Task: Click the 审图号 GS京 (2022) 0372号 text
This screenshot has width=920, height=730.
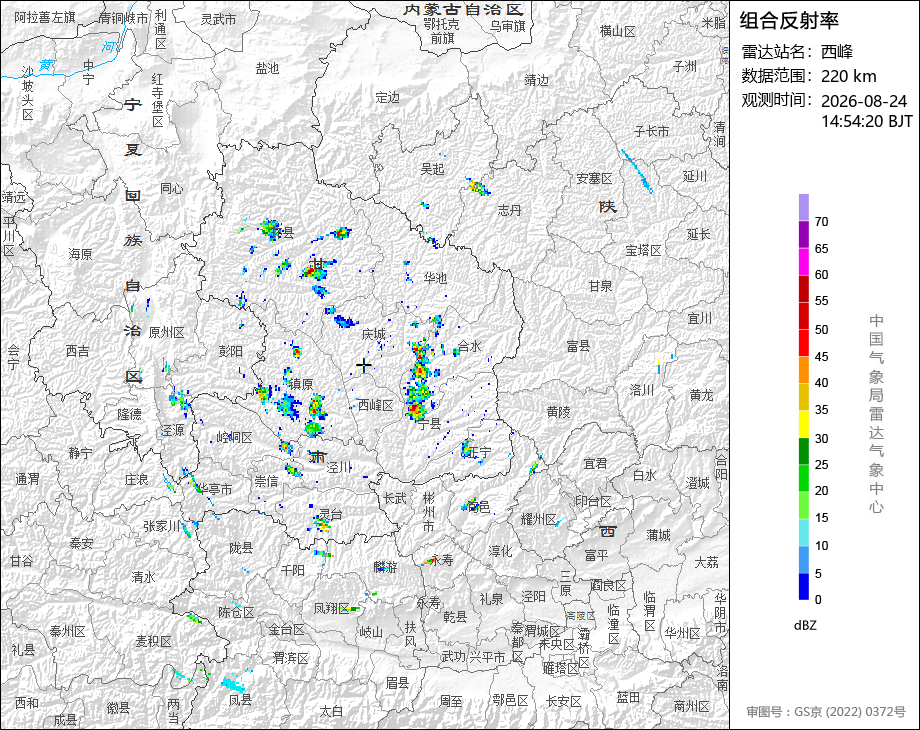Action: [x=826, y=711]
